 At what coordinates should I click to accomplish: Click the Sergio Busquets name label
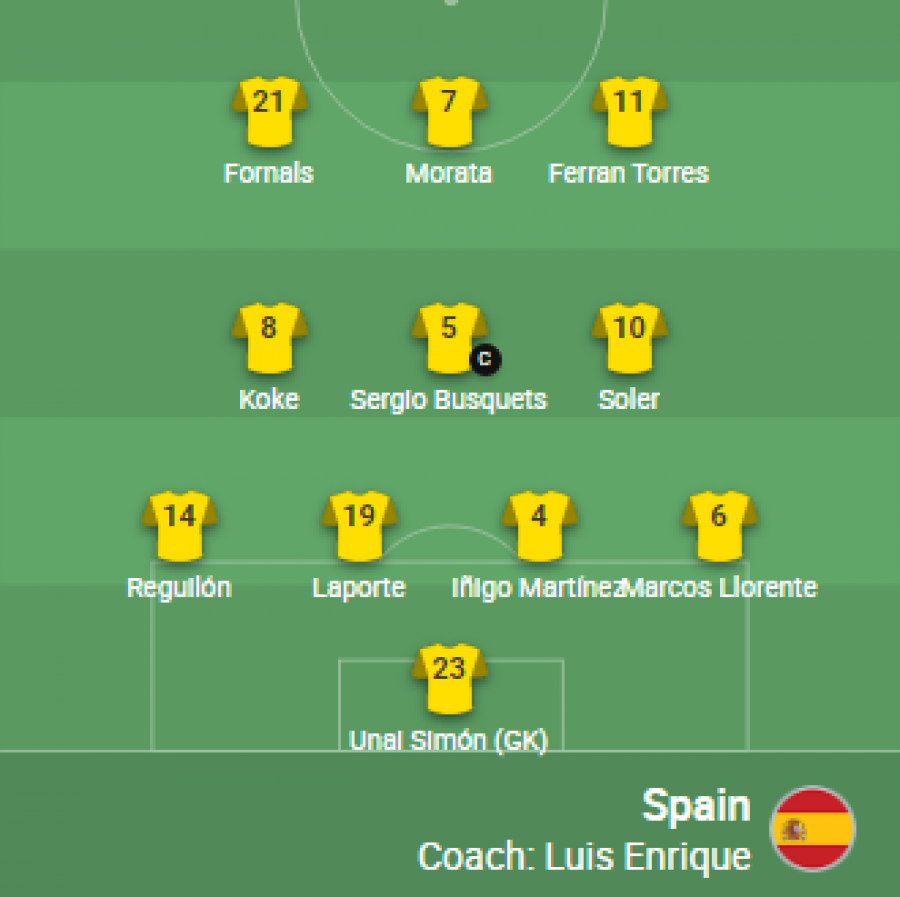448,400
